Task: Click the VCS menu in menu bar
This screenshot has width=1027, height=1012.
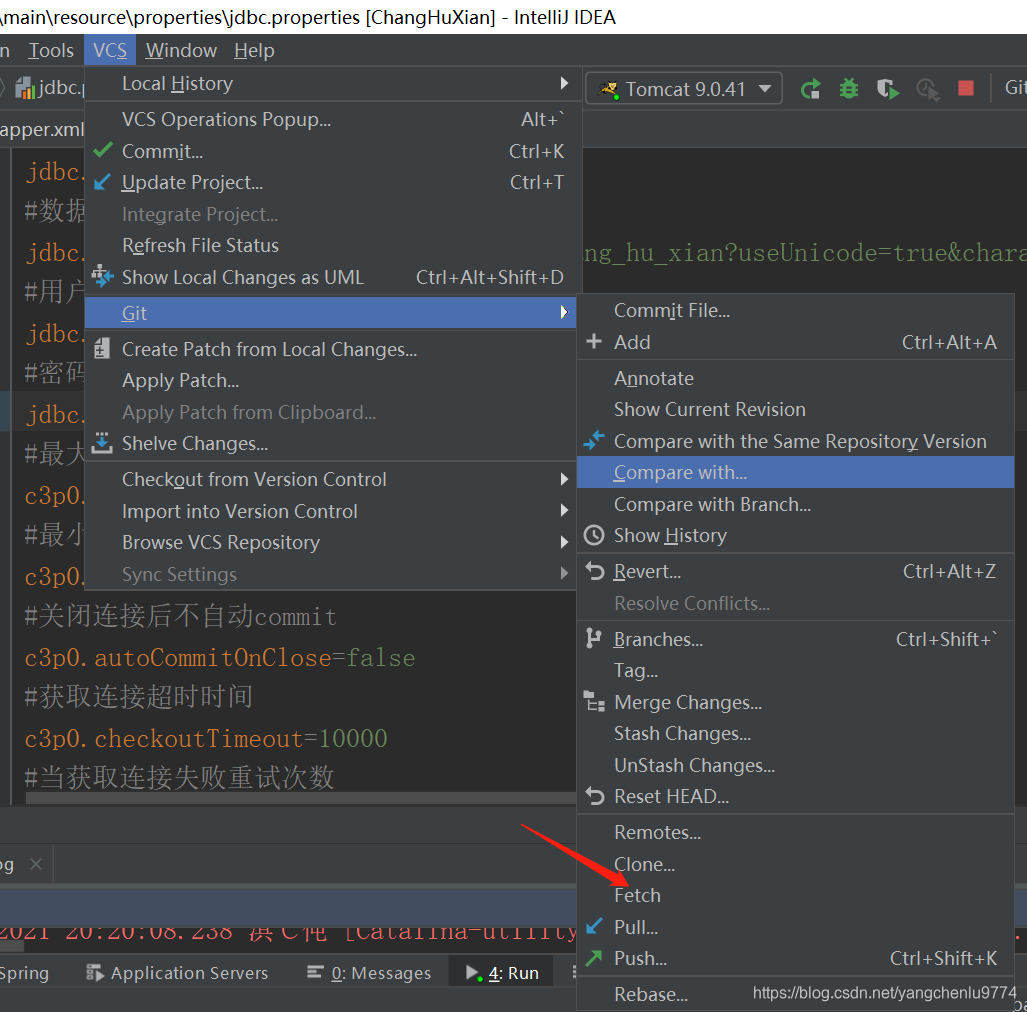Action: pos(110,50)
